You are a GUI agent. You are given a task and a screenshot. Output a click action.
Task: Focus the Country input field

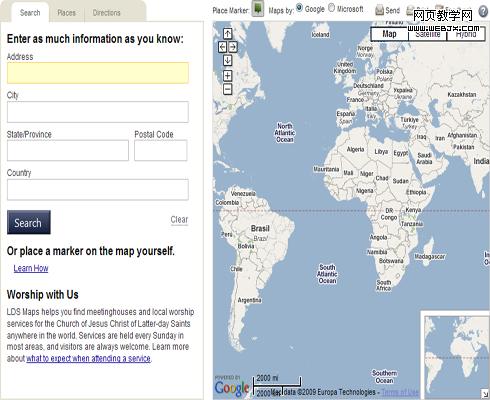click(98, 190)
